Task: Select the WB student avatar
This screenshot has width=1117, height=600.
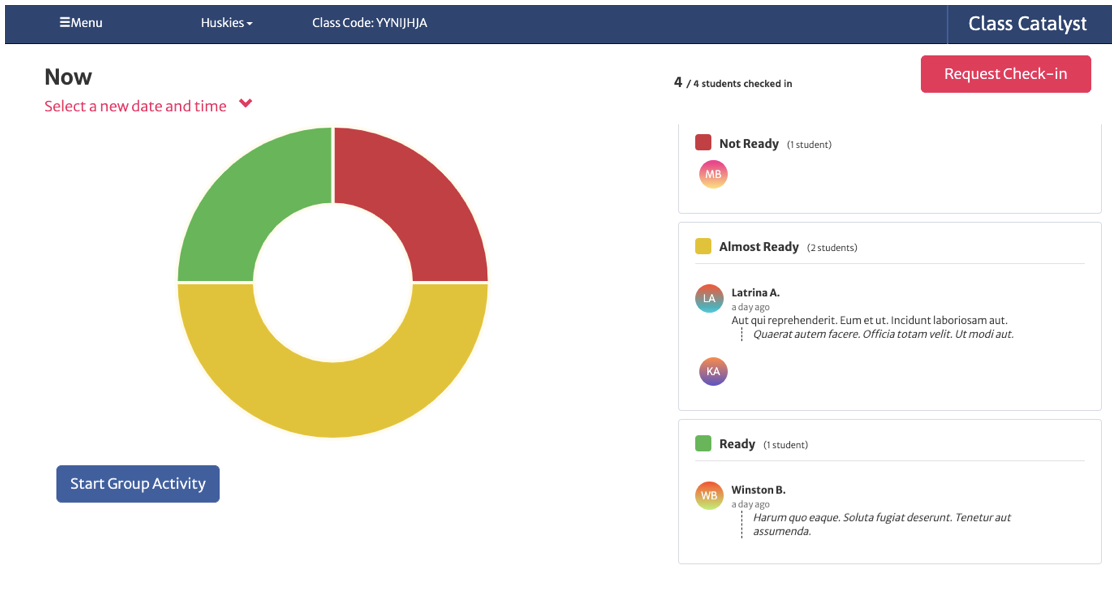Action: point(709,495)
